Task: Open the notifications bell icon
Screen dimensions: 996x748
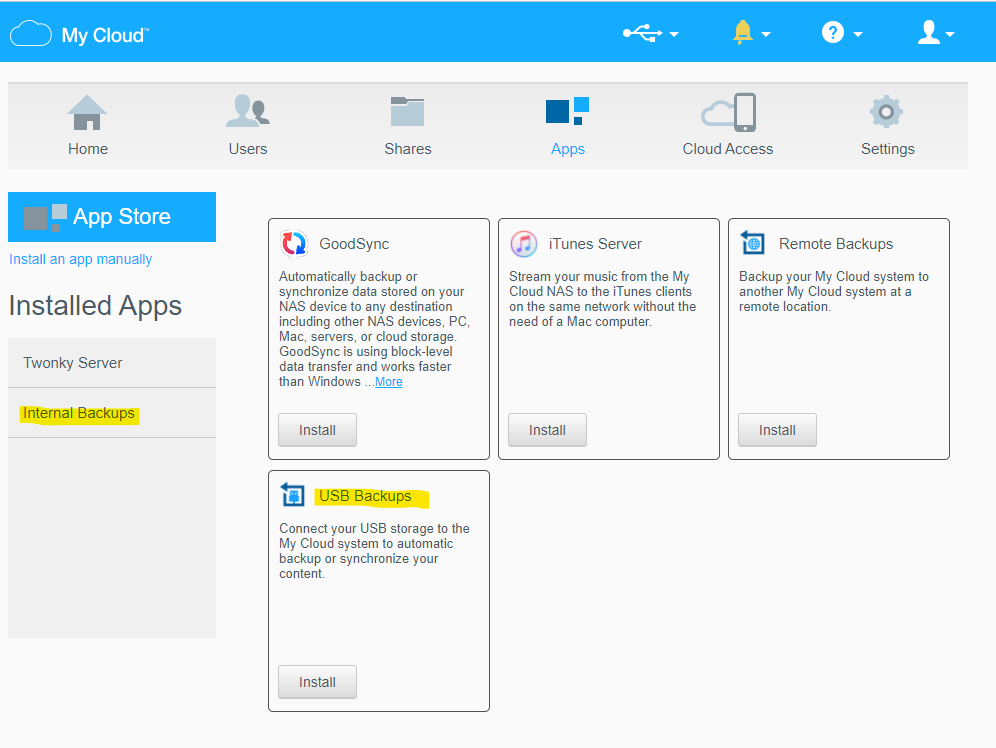Action: 743,32
